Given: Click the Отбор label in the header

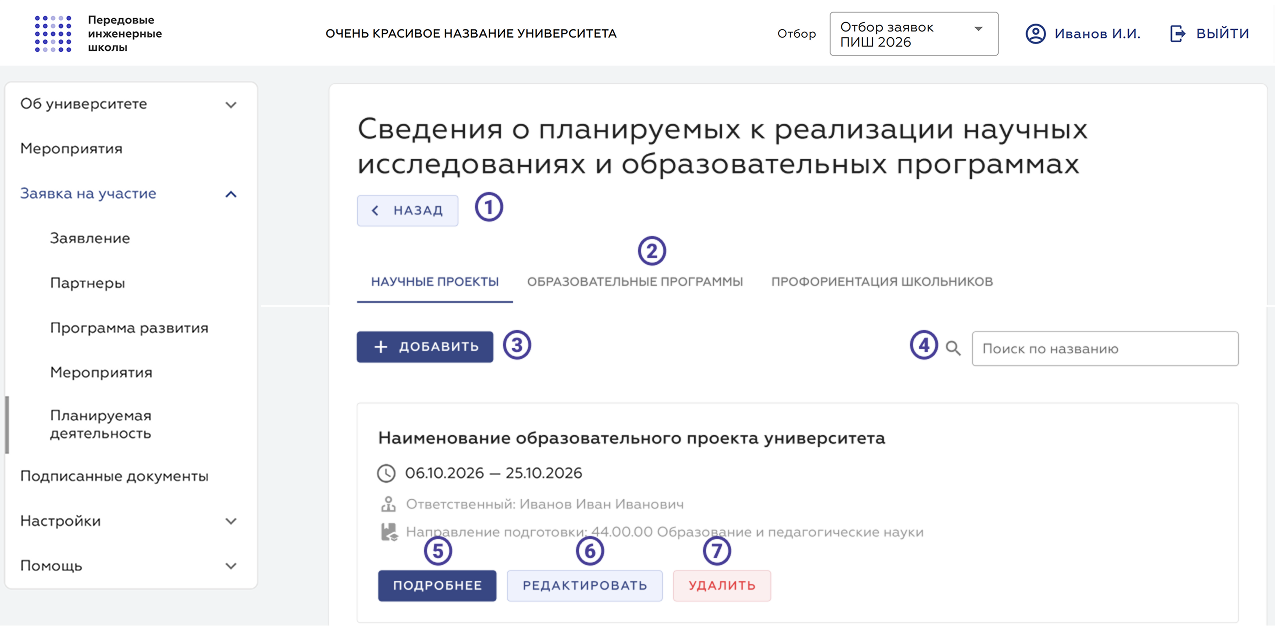Looking at the screenshot, I should point(797,34).
